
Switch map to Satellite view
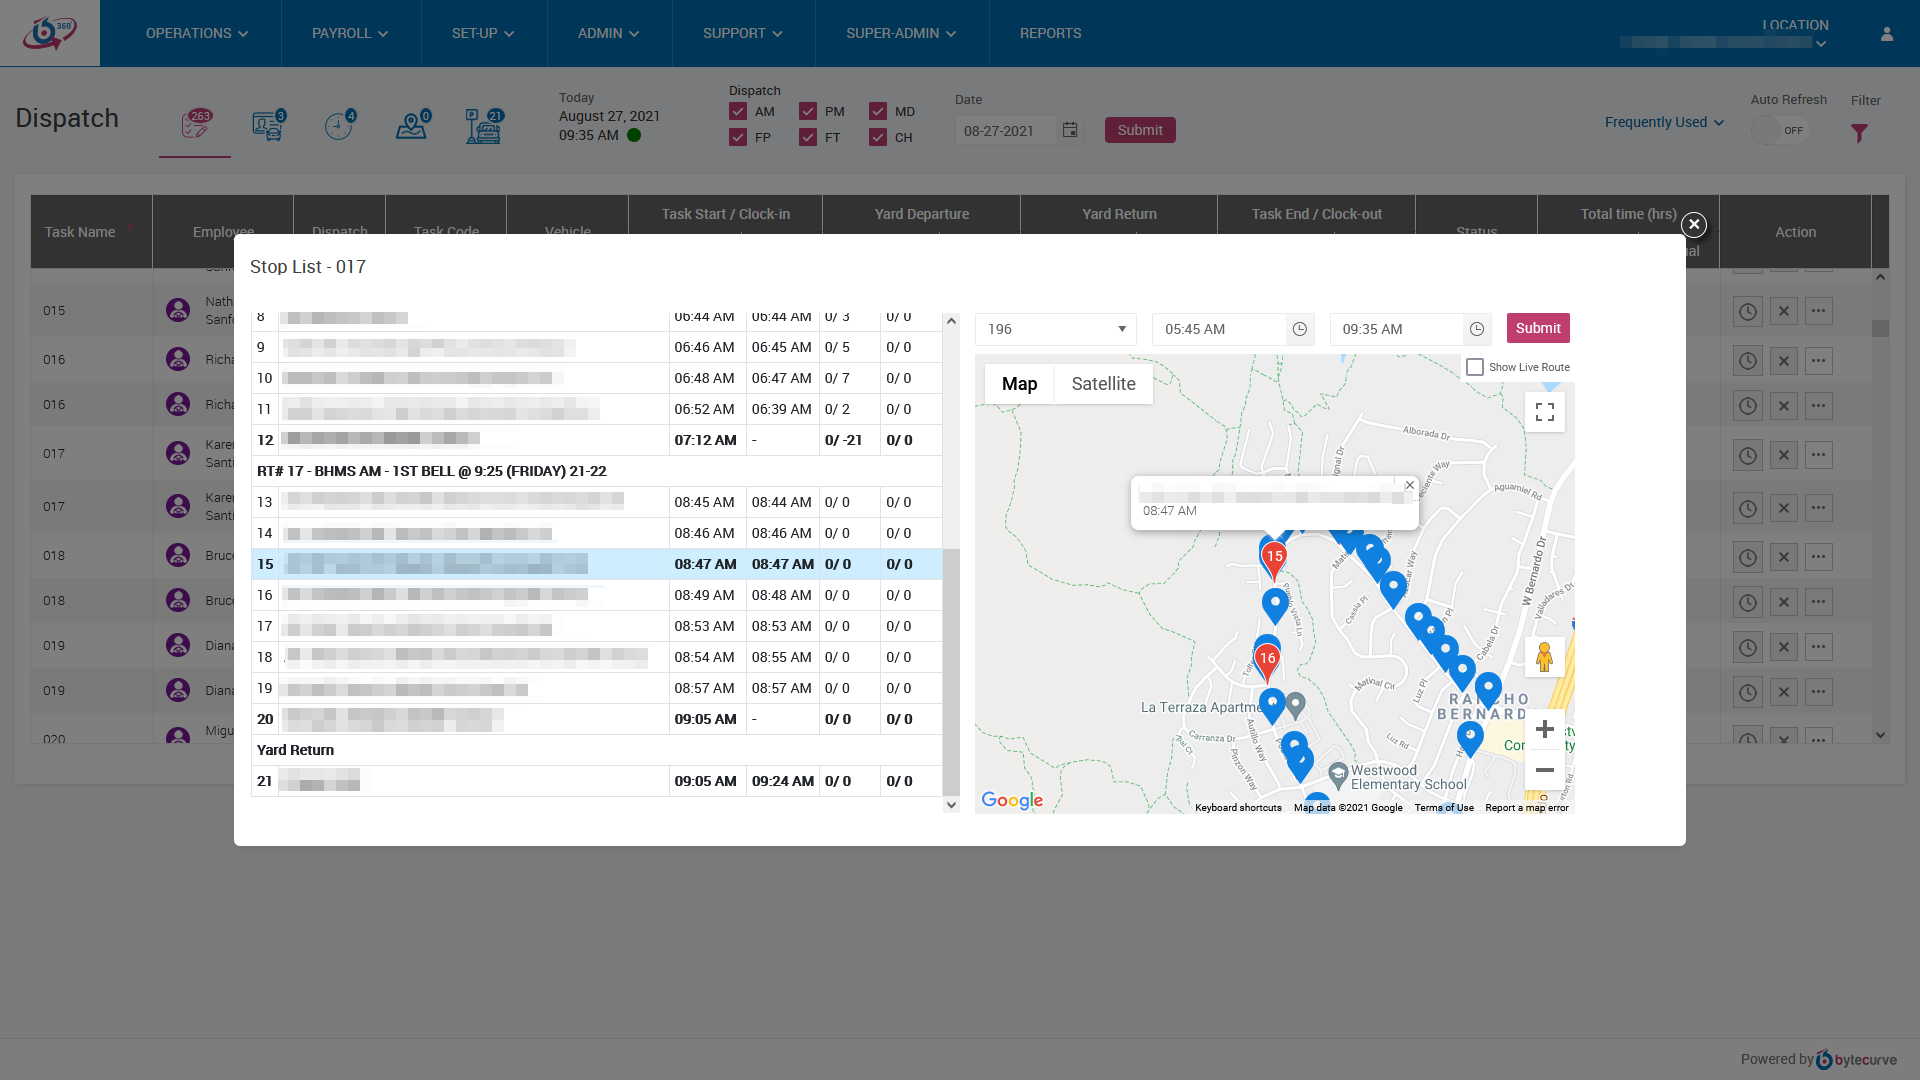point(1103,384)
